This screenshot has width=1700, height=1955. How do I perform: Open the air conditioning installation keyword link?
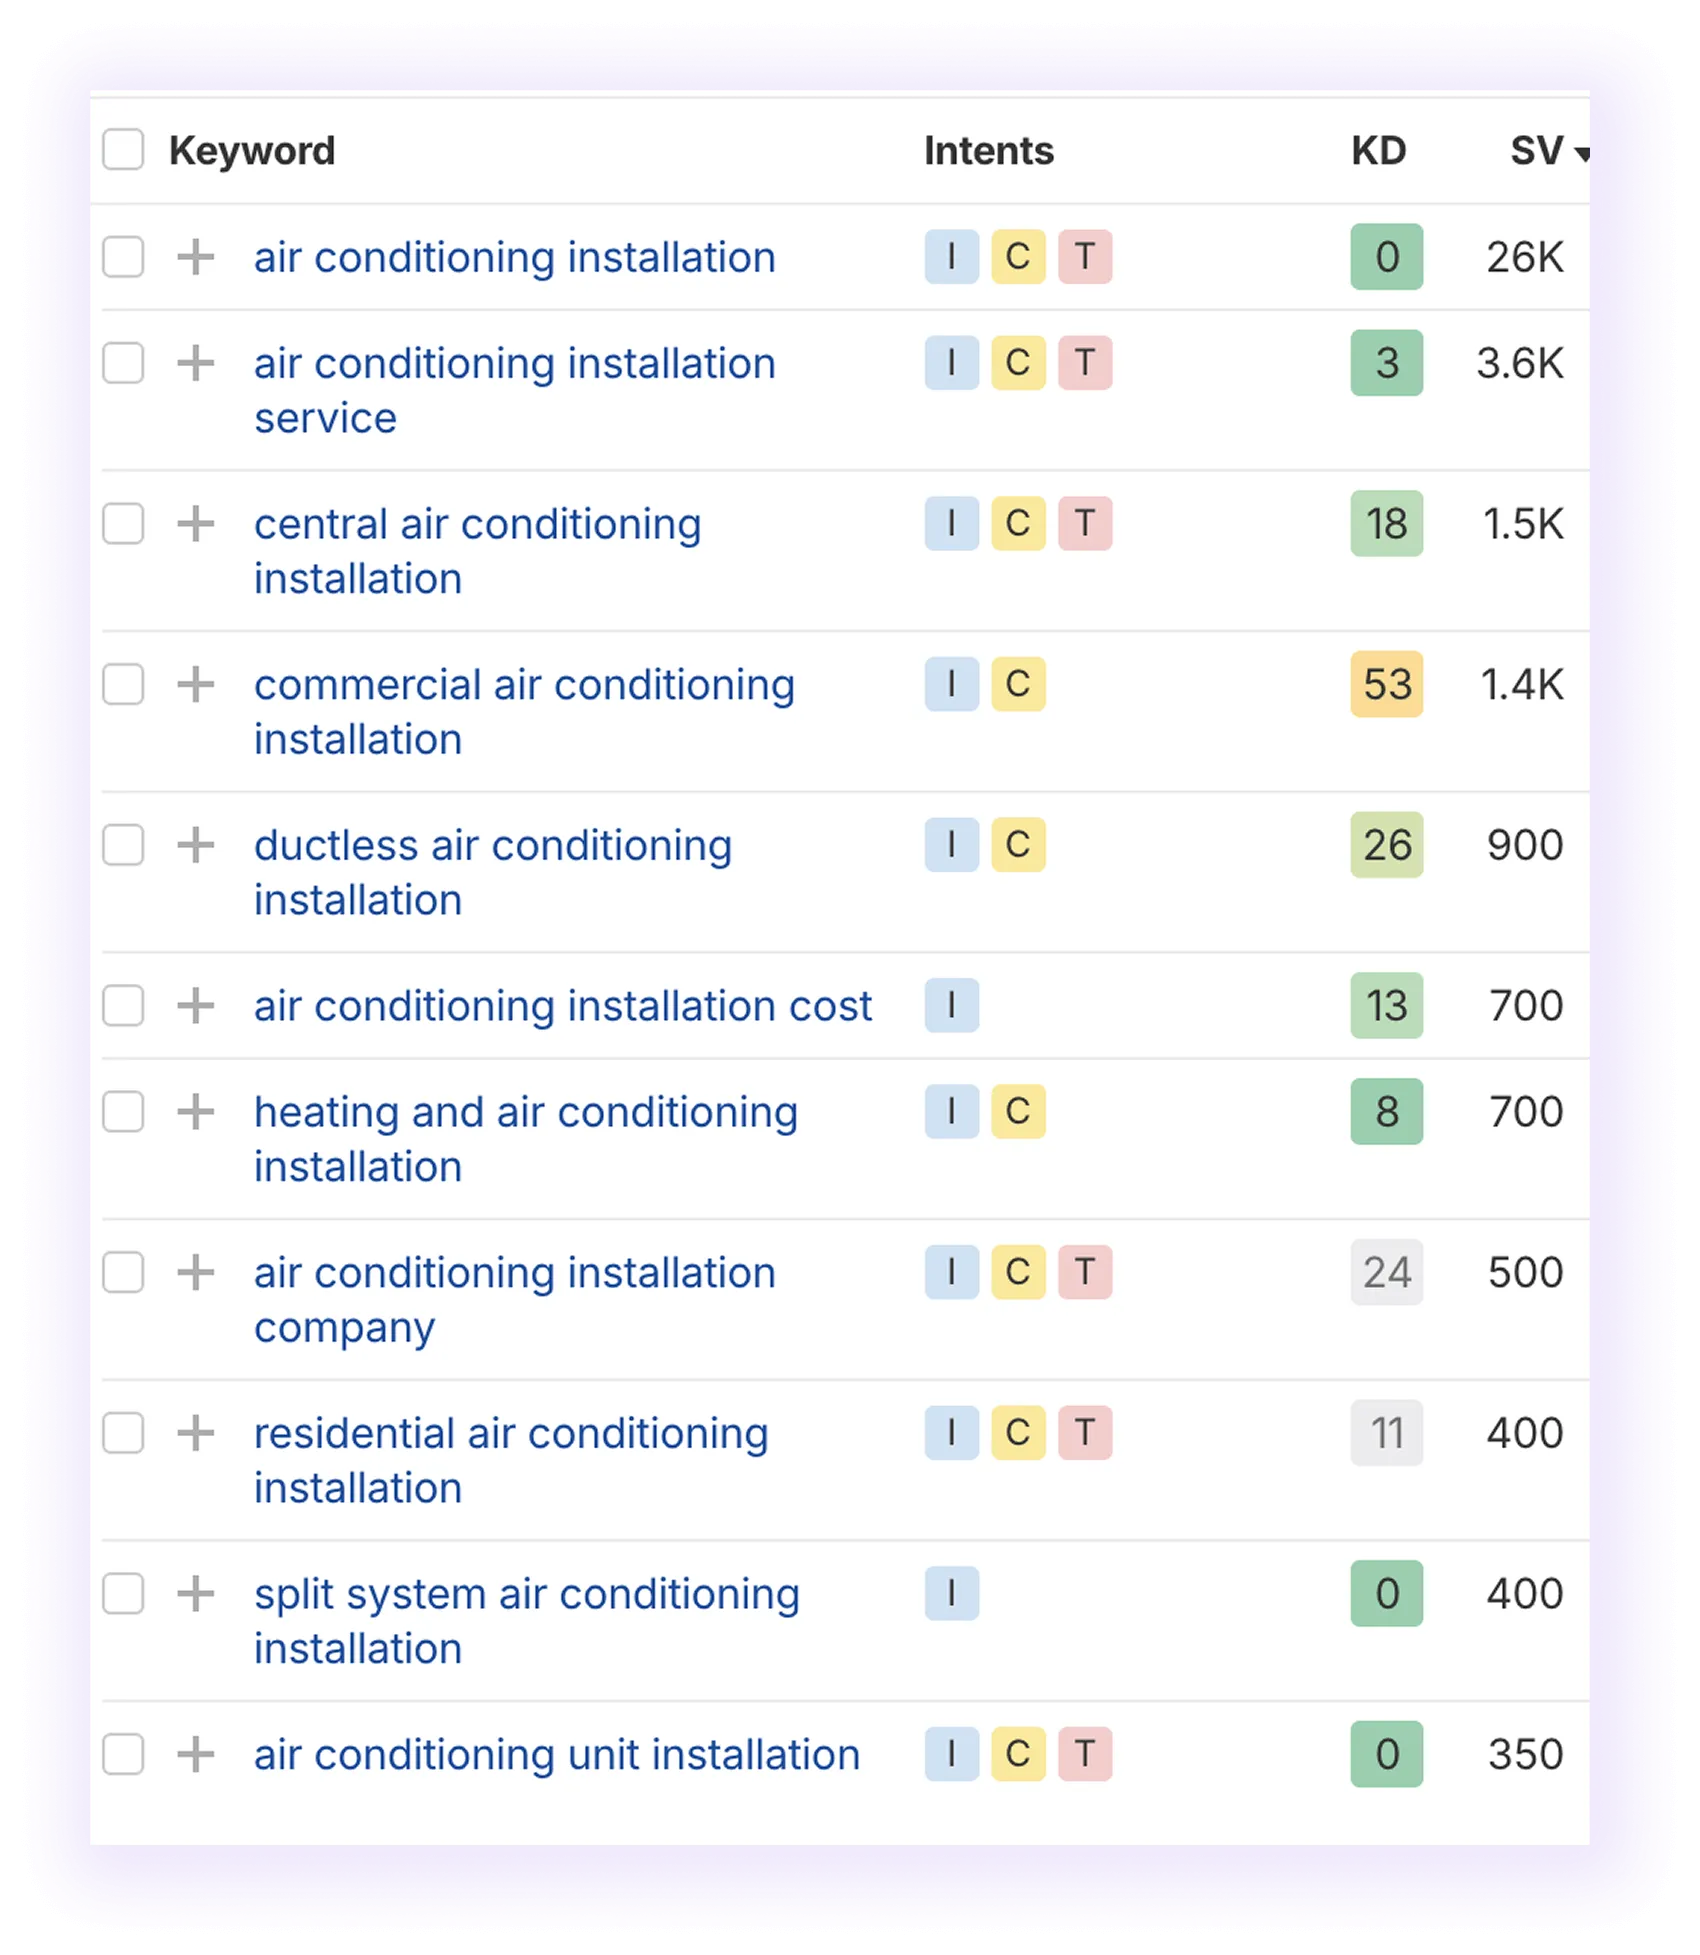pos(514,257)
